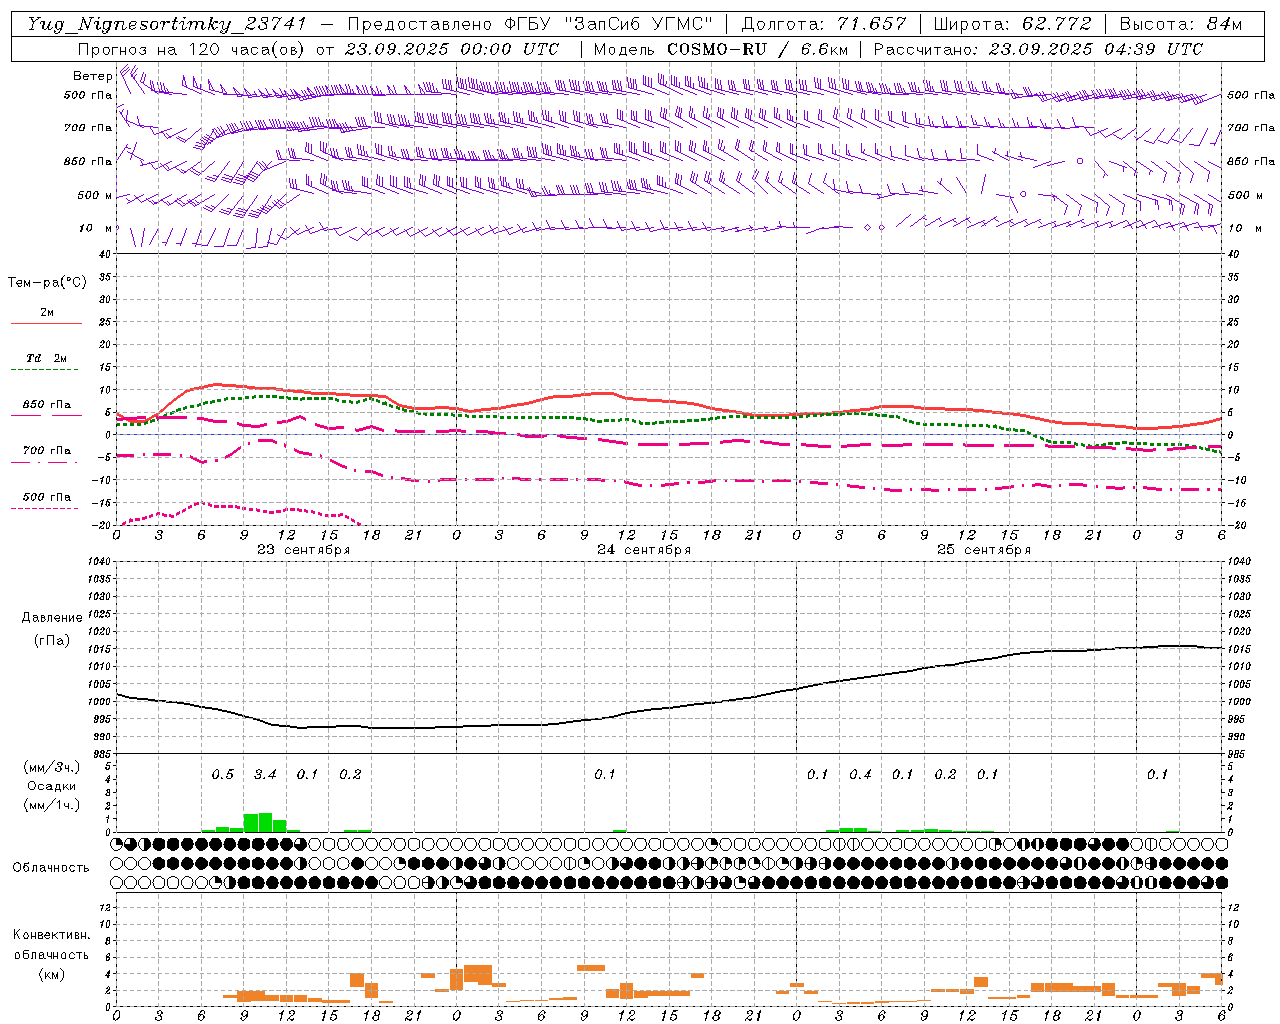
Task: Click the station title Yug_Nignesortimky_23741
Action: 167,24
